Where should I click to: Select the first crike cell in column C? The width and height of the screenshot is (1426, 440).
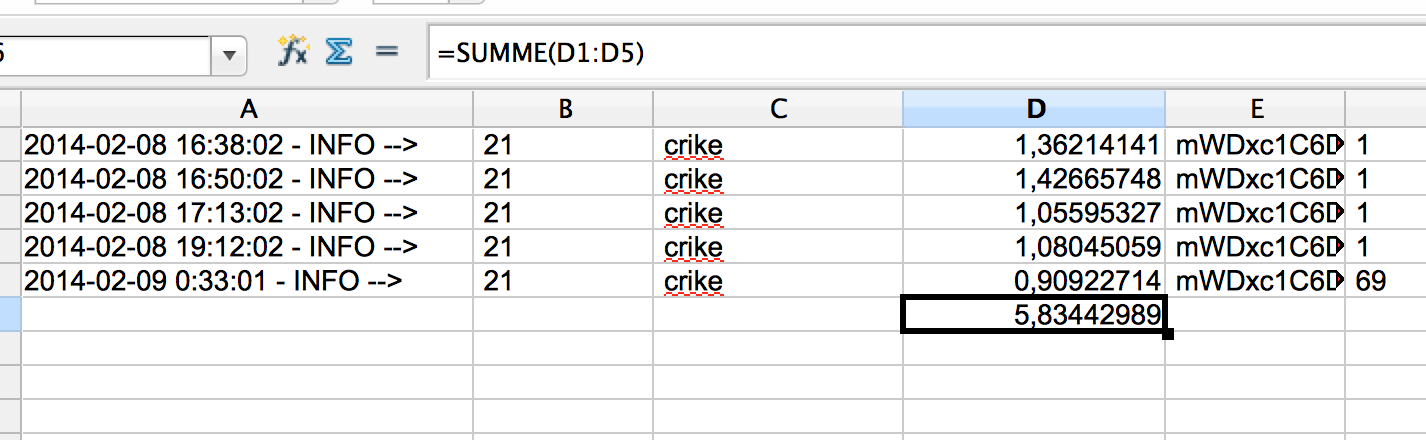(778, 145)
